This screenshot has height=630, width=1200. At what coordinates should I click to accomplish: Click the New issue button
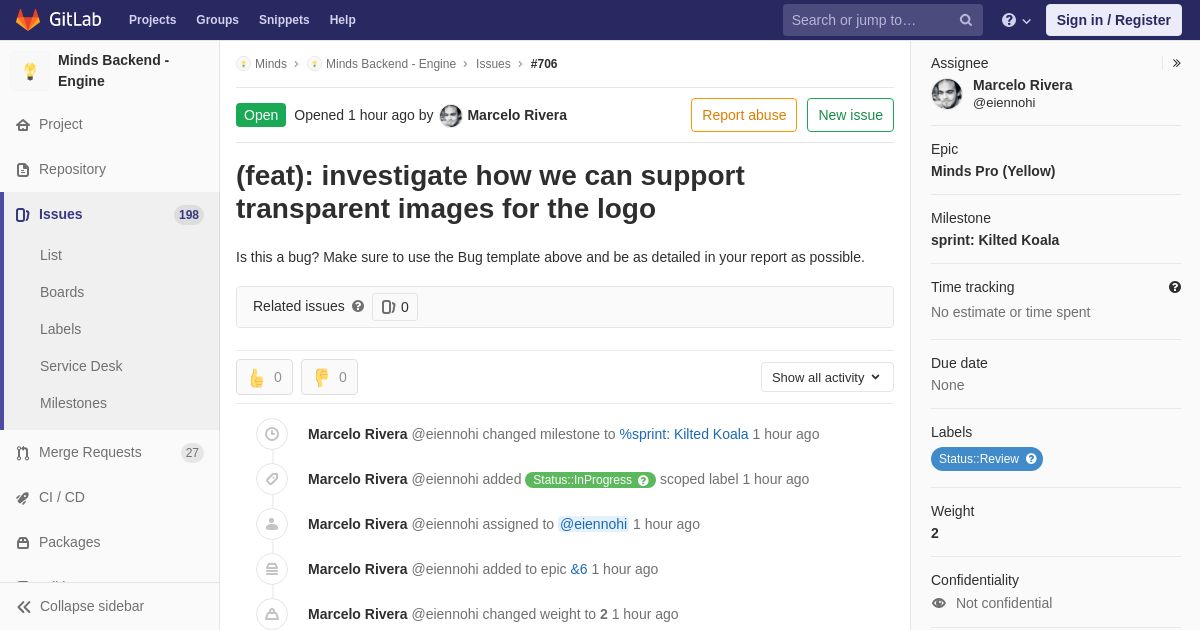(x=850, y=115)
